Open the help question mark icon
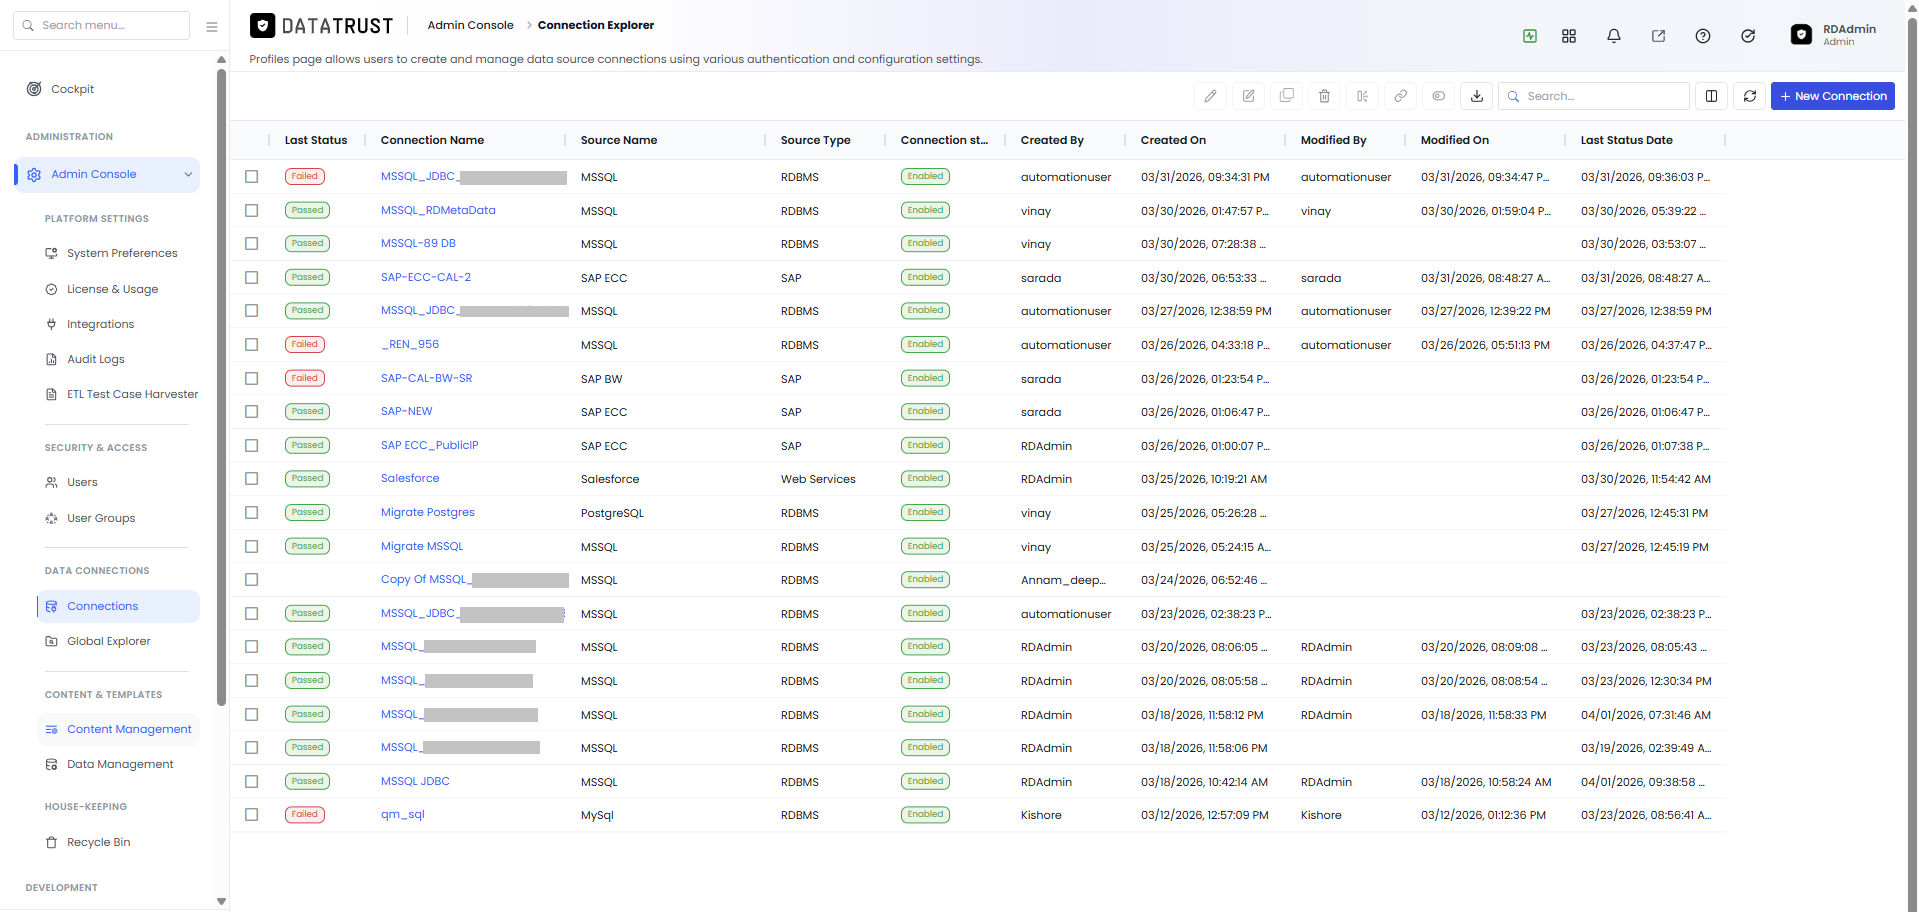The height and width of the screenshot is (912, 1919). [x=1702, y=36]
